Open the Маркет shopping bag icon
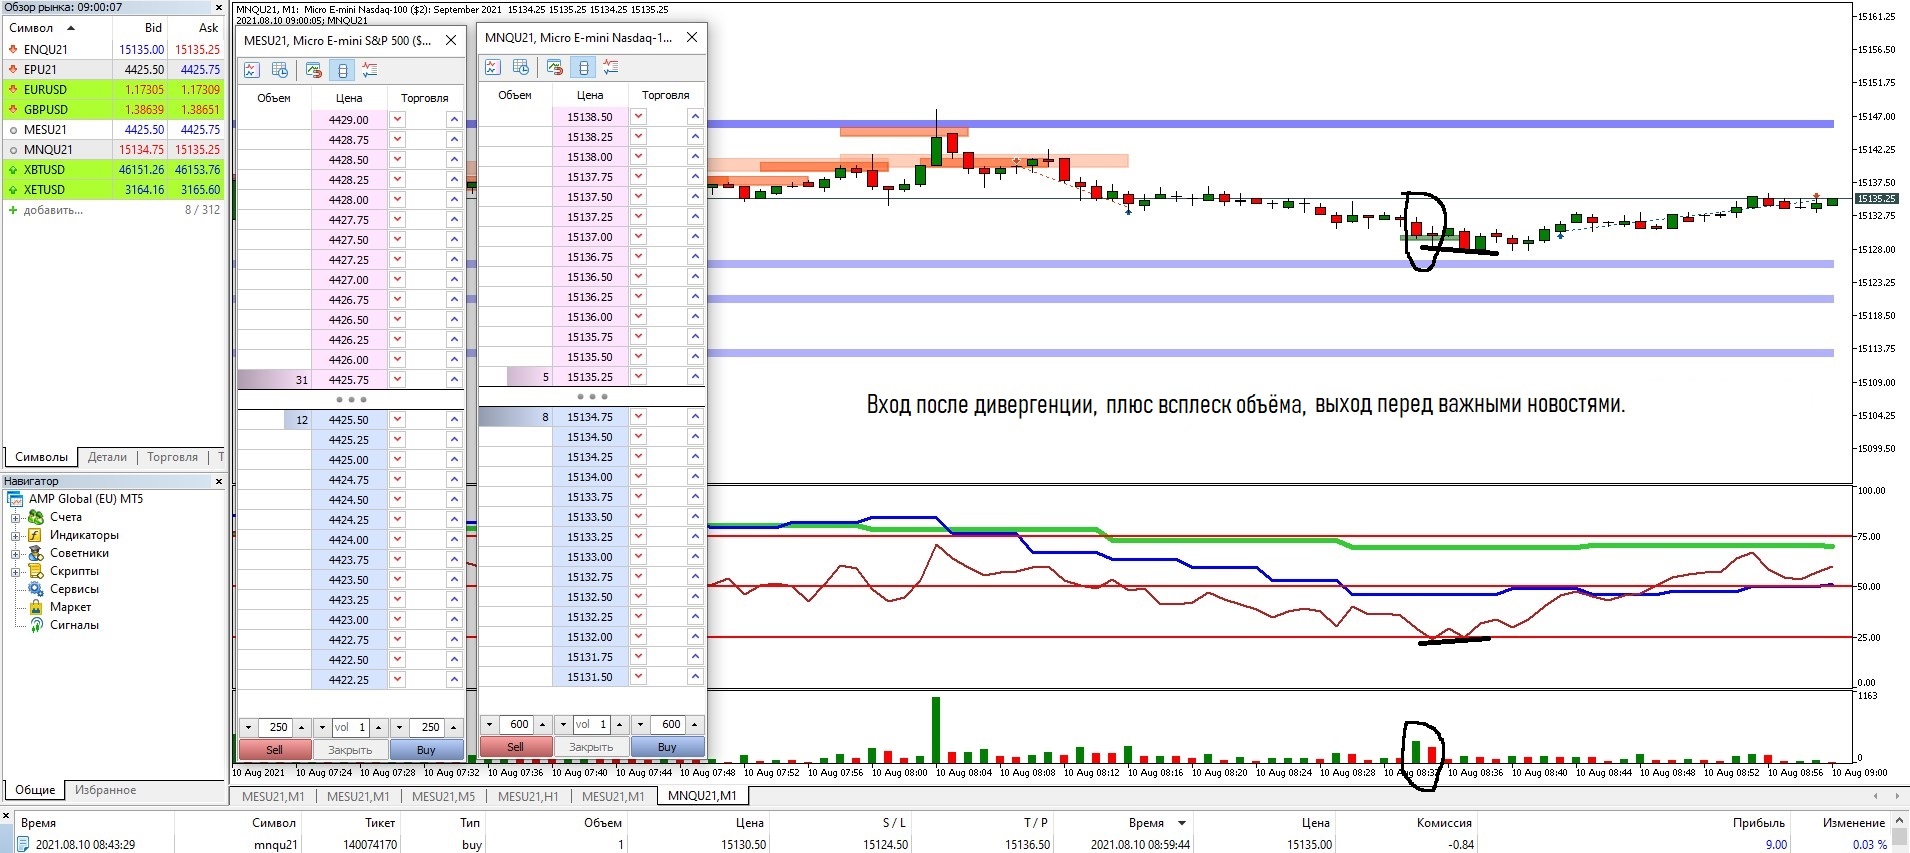 point(36,607)
